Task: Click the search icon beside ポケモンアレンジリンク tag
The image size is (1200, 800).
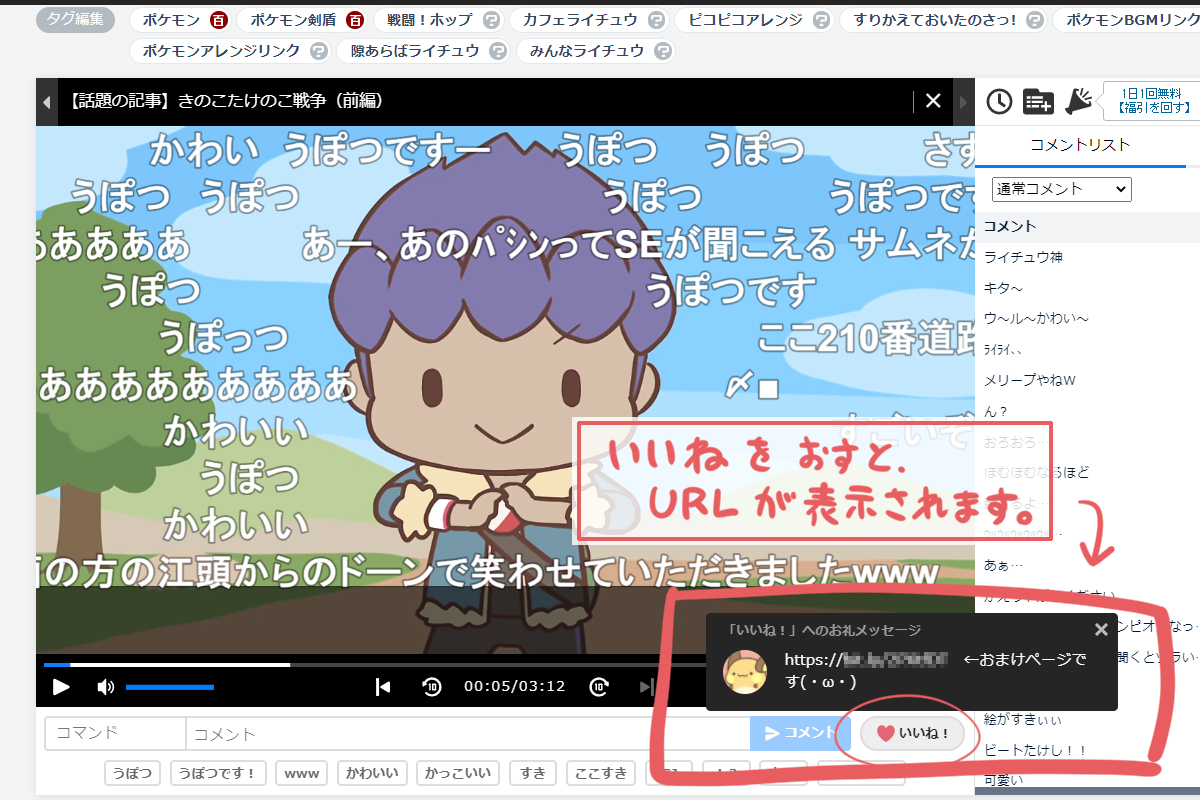Action: point(318,51)
